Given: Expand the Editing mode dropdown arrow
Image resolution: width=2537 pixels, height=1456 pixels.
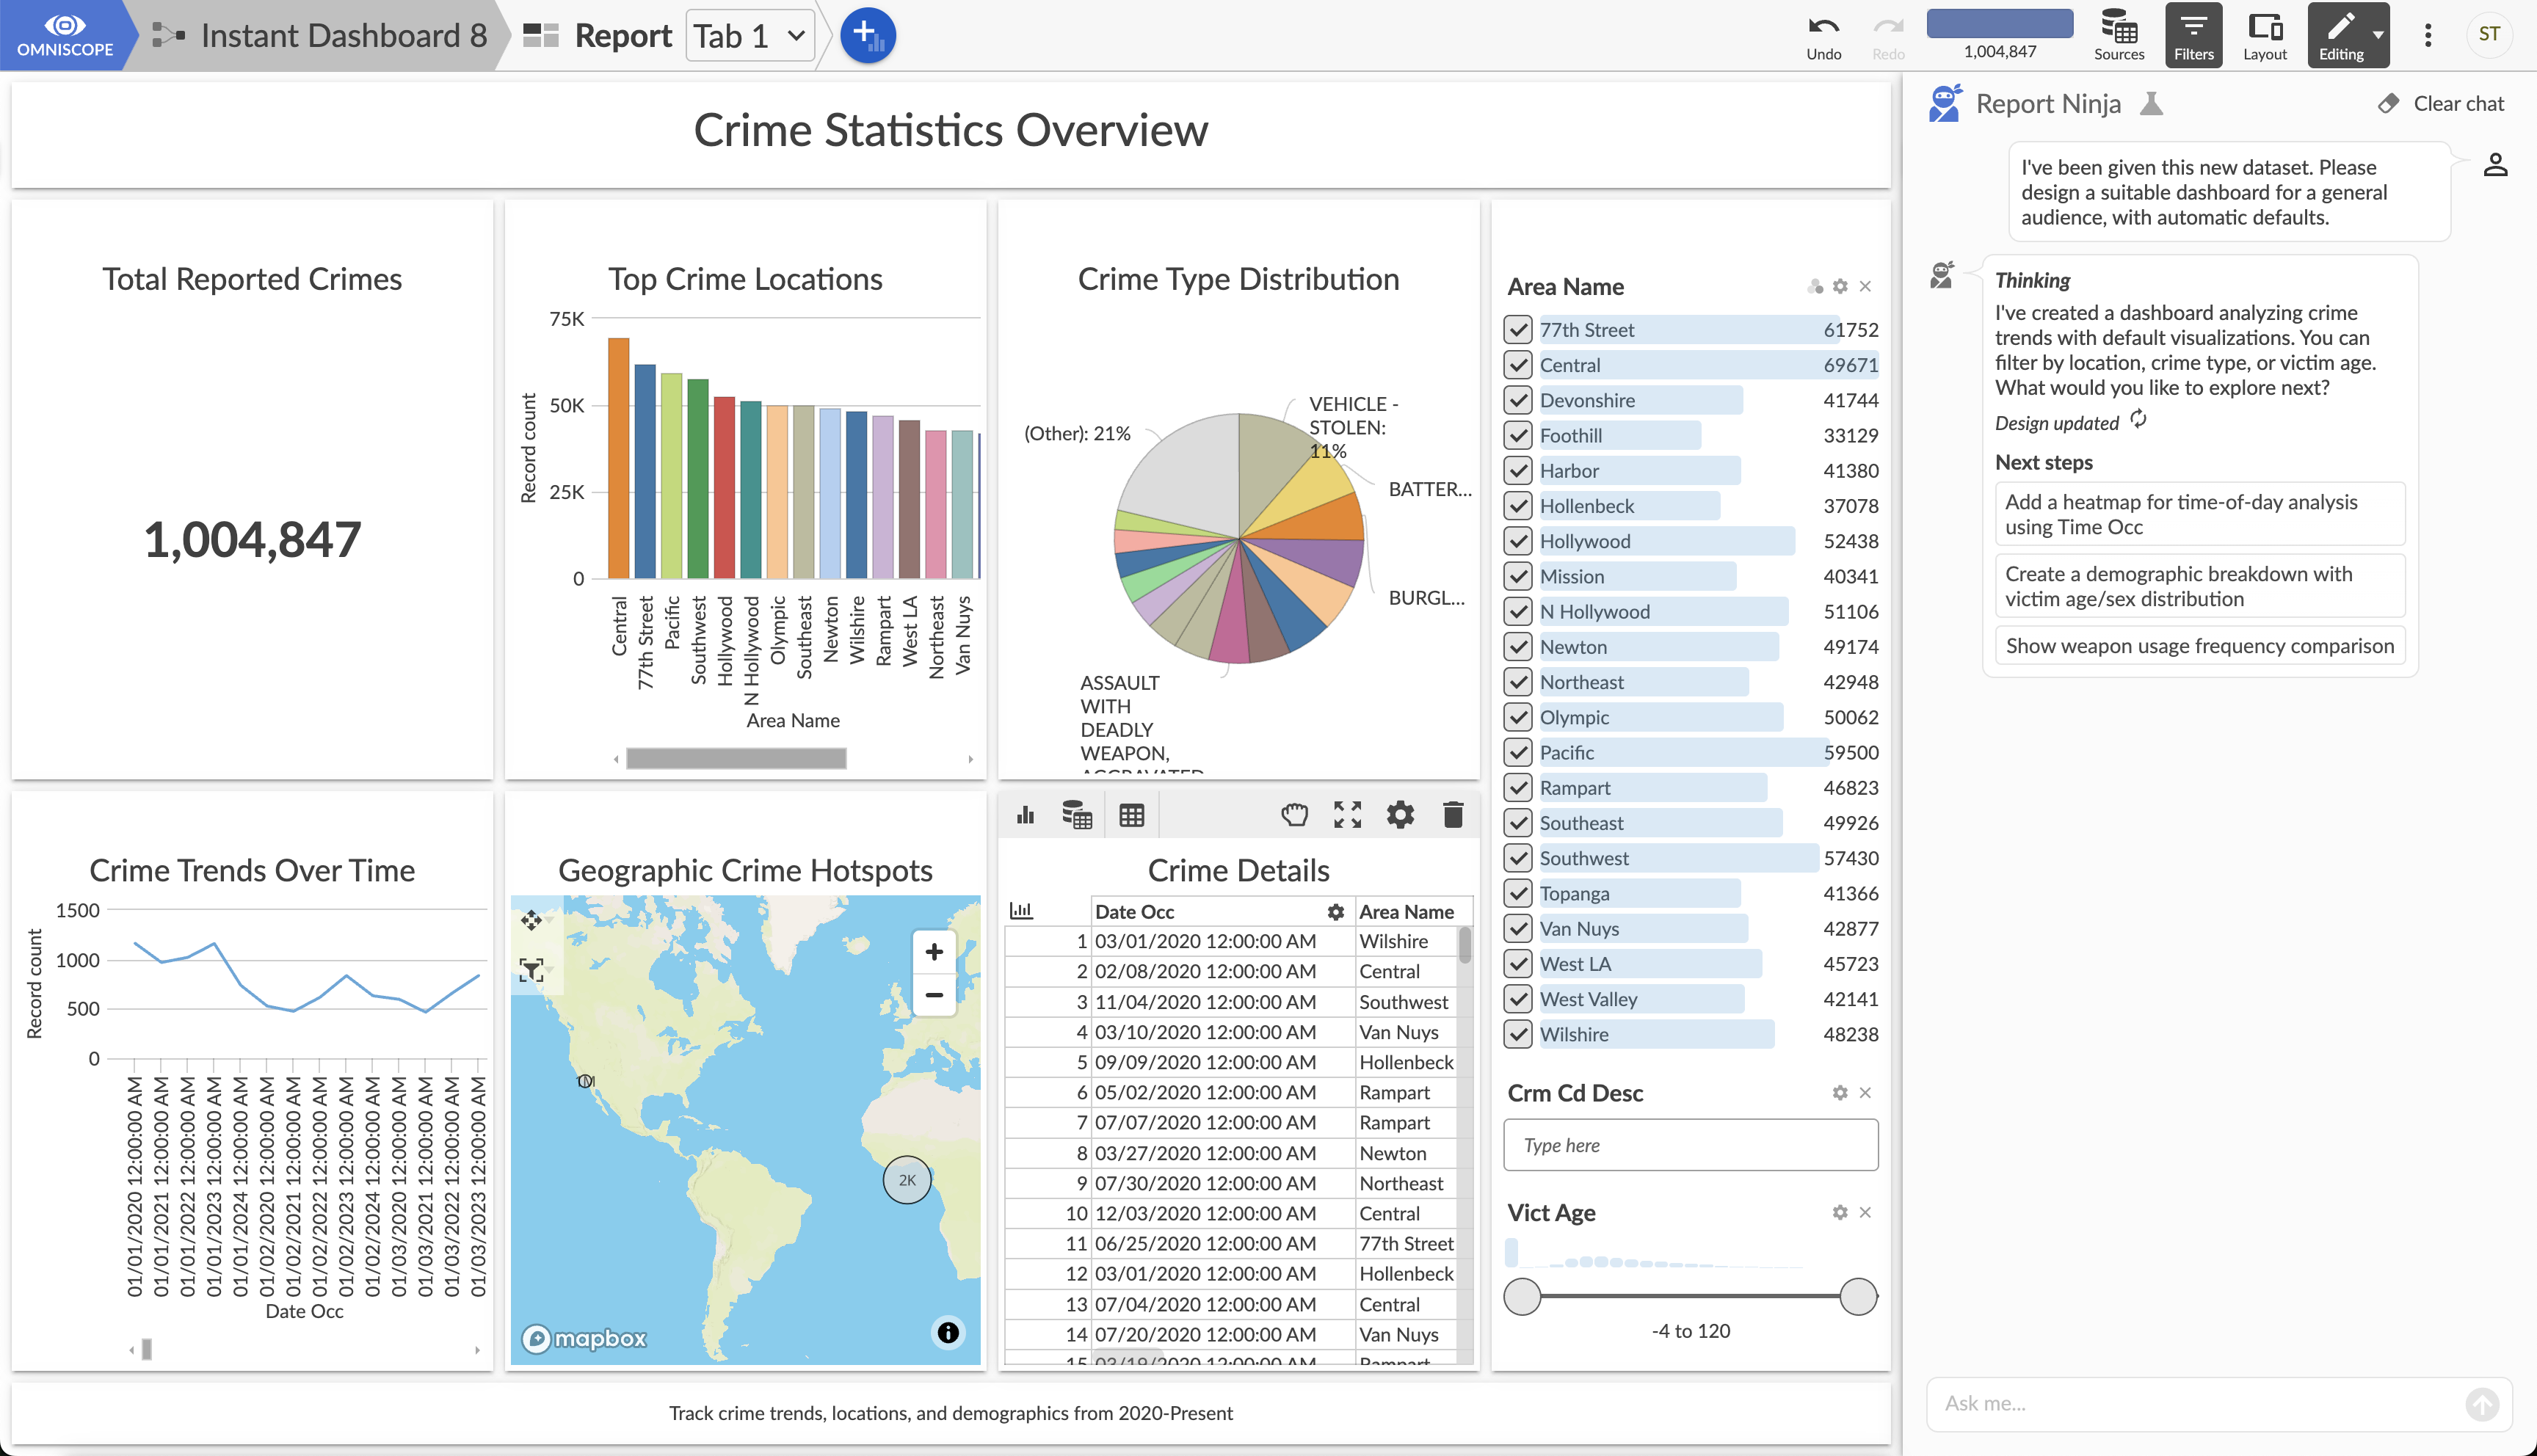Looking at the screenshot, I should click(x=2378, y=34).
